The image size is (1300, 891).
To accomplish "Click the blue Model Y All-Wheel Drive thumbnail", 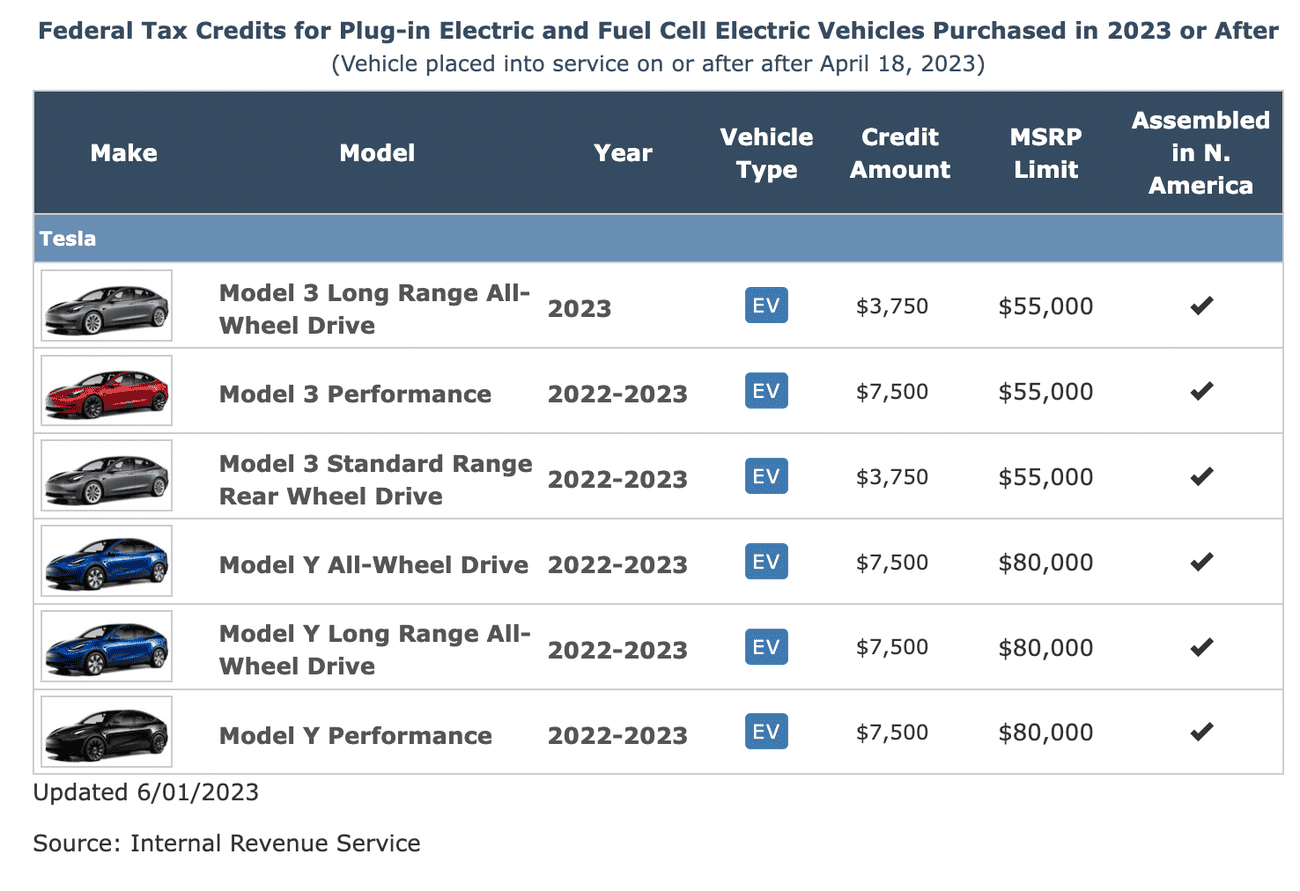I will click(106, 562).
